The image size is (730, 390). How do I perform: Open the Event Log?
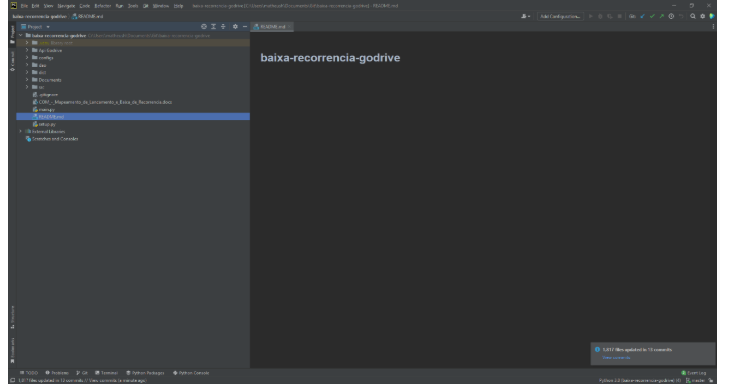click(694, 373)
